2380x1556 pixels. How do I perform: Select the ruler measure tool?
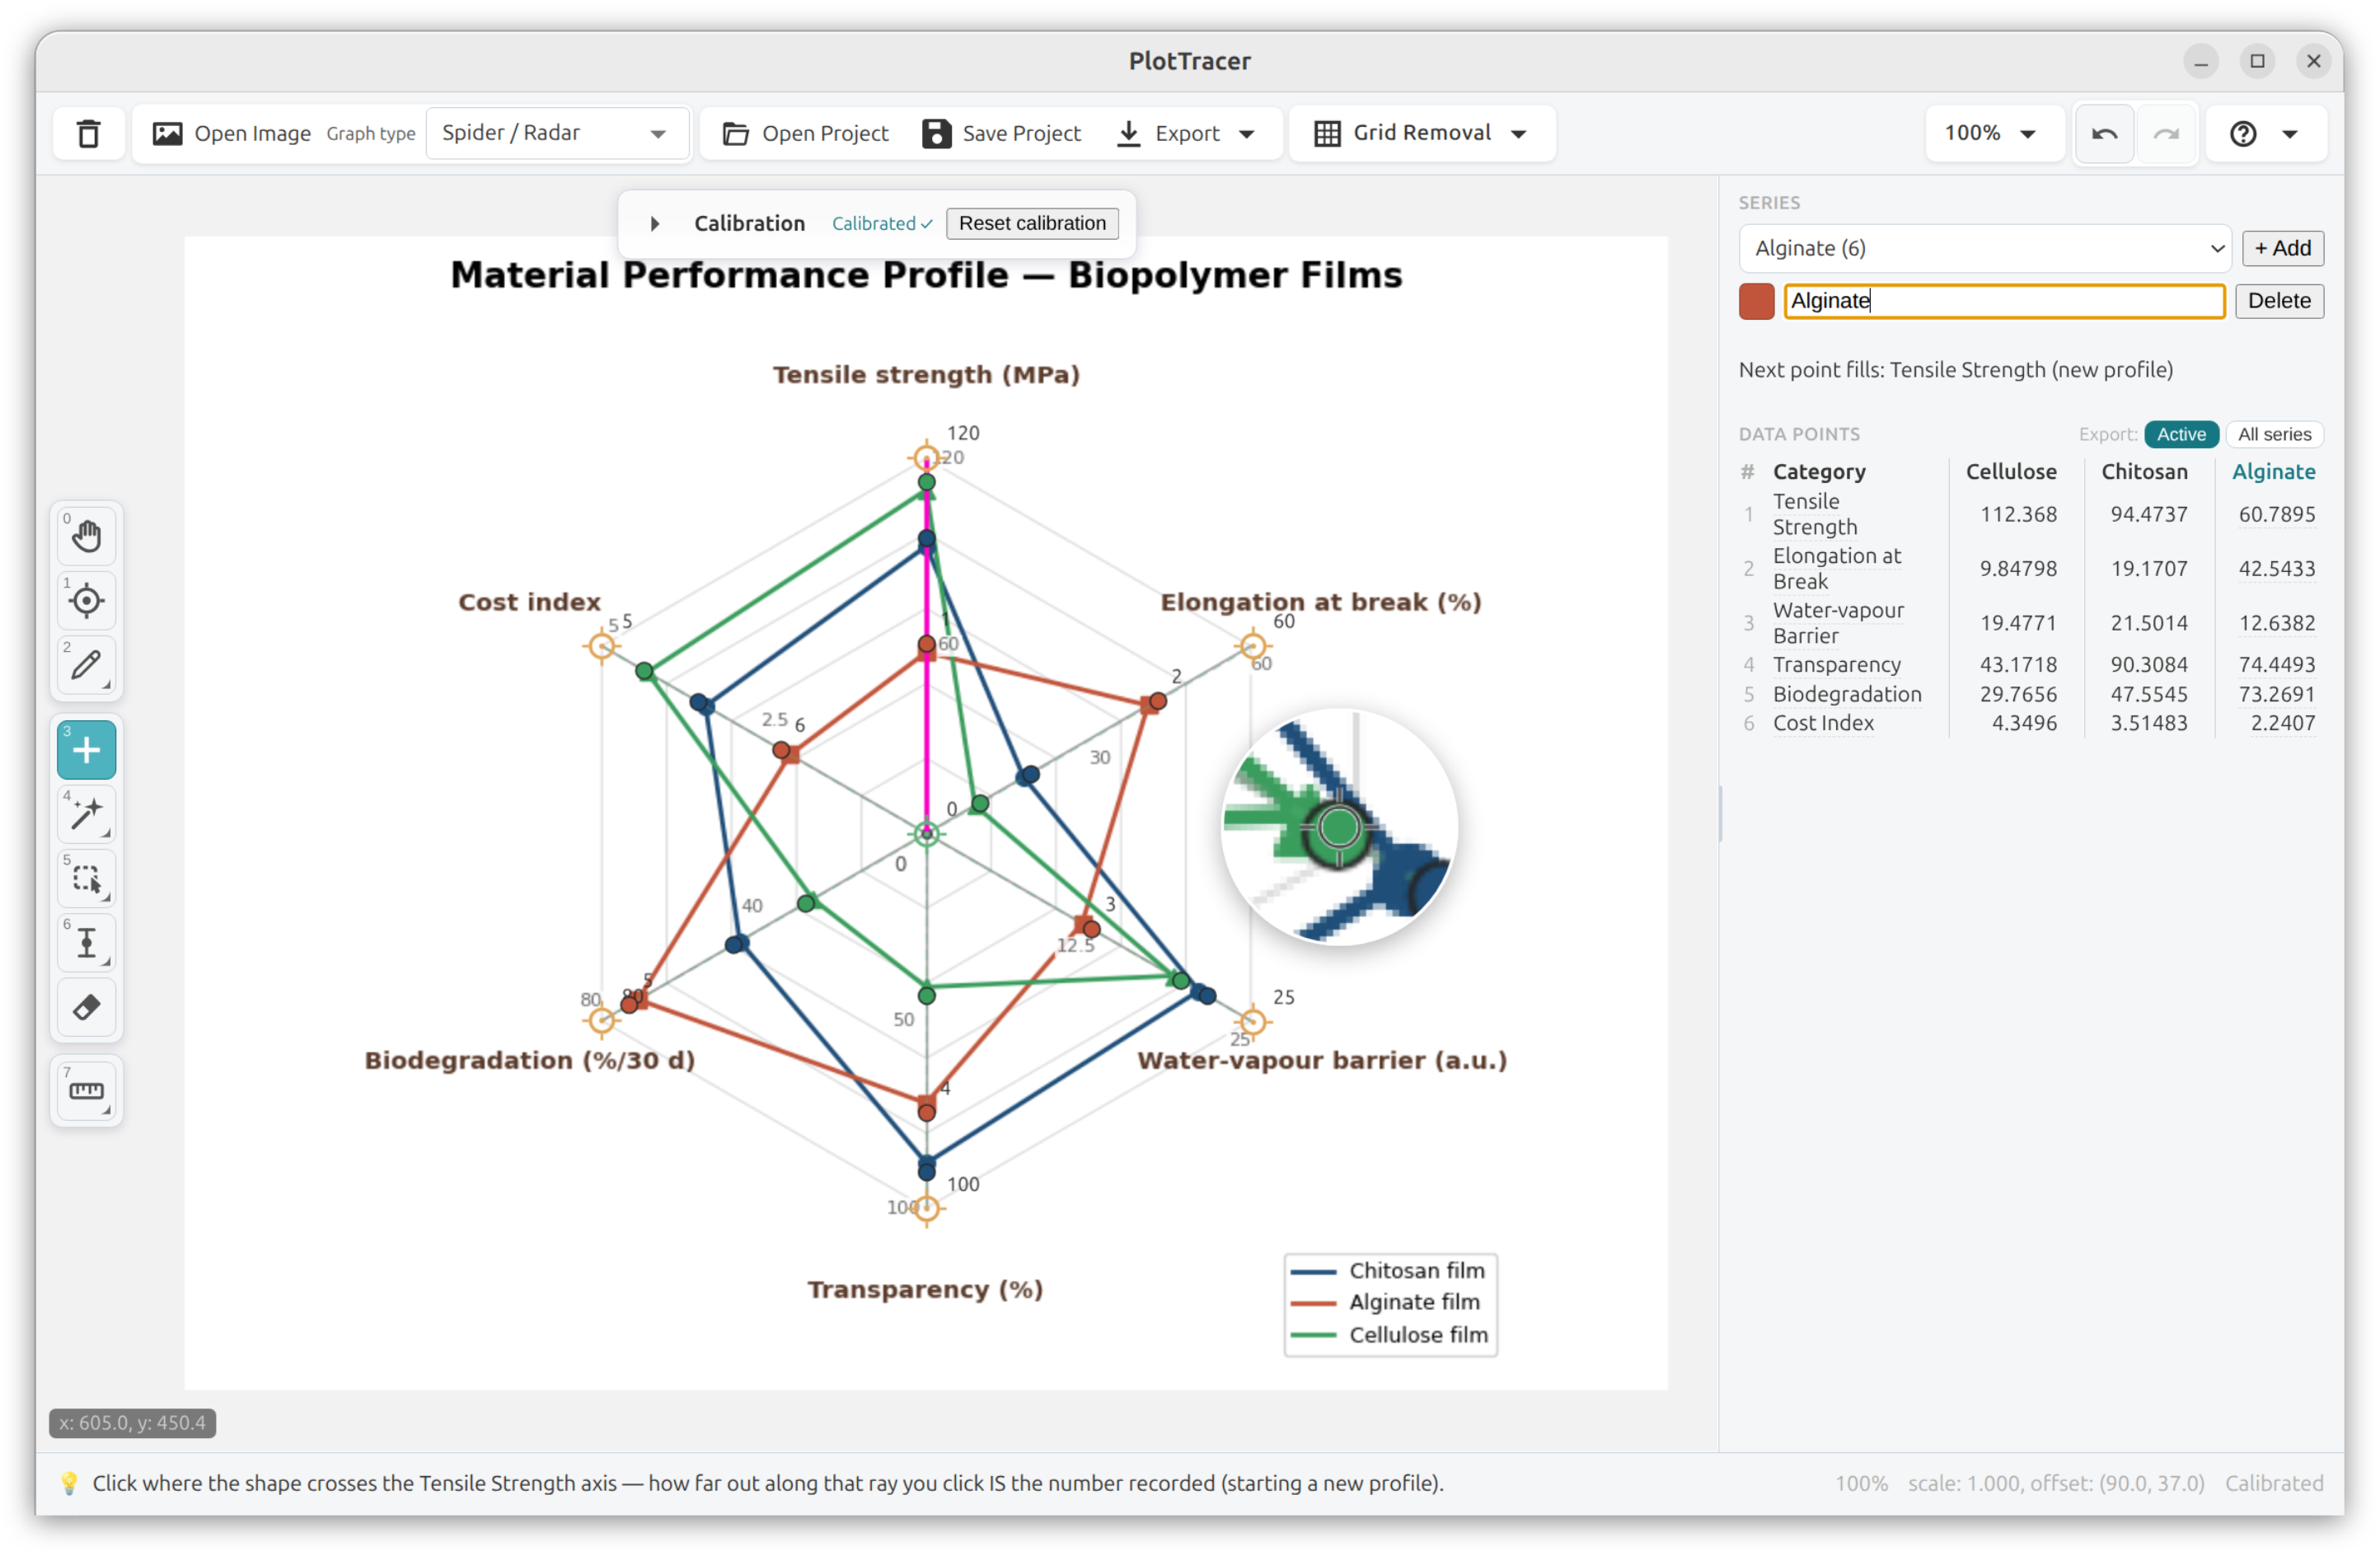(86, 1091)
